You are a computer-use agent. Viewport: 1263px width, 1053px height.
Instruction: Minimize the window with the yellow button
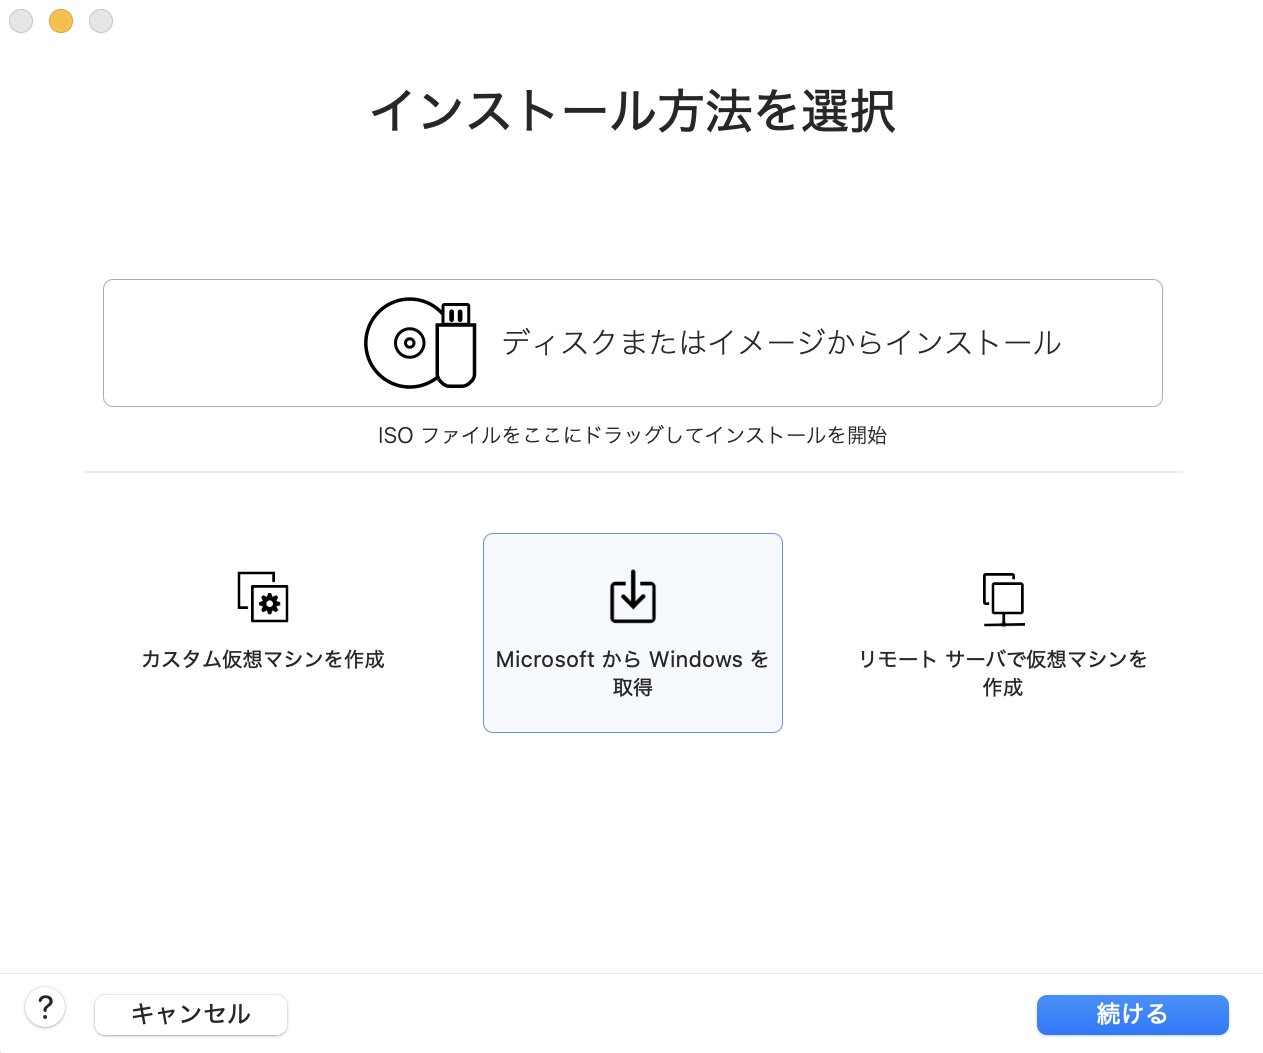[x=61, y=21]
